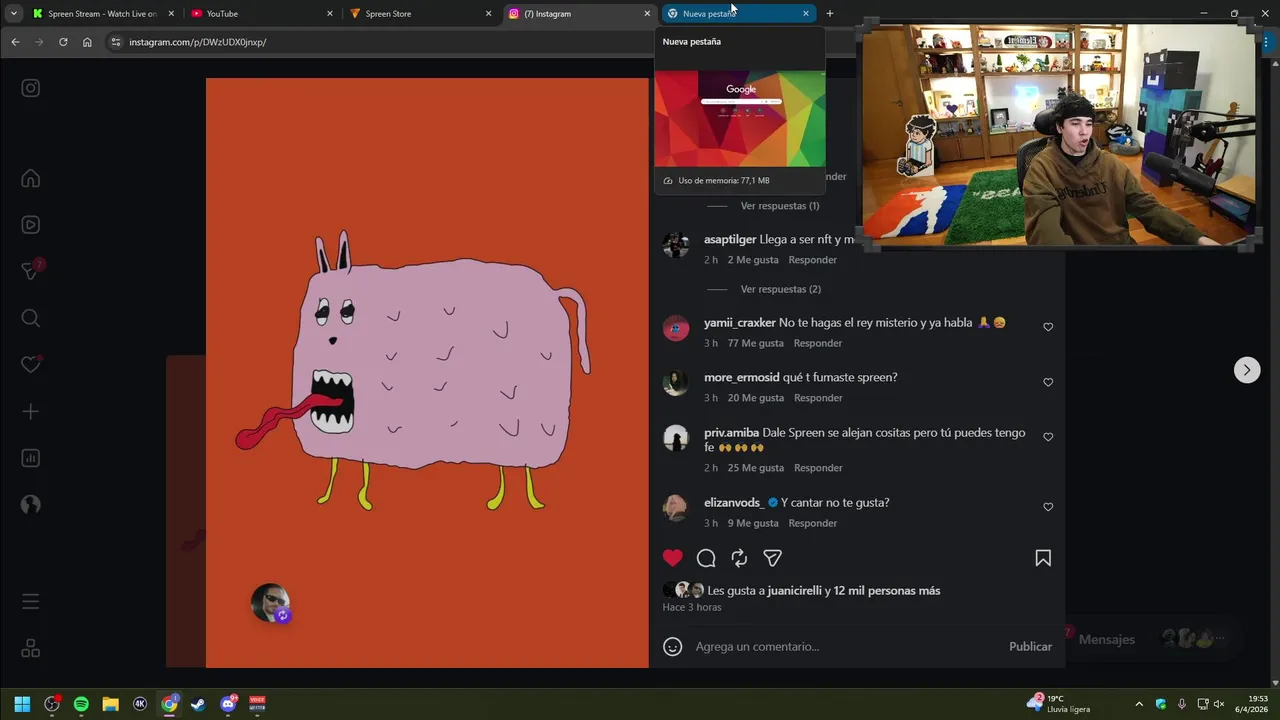Open File Explorer from the taskbar
Image resolution: width=1280 pixels, height=720 pixels.
(110, 704)
